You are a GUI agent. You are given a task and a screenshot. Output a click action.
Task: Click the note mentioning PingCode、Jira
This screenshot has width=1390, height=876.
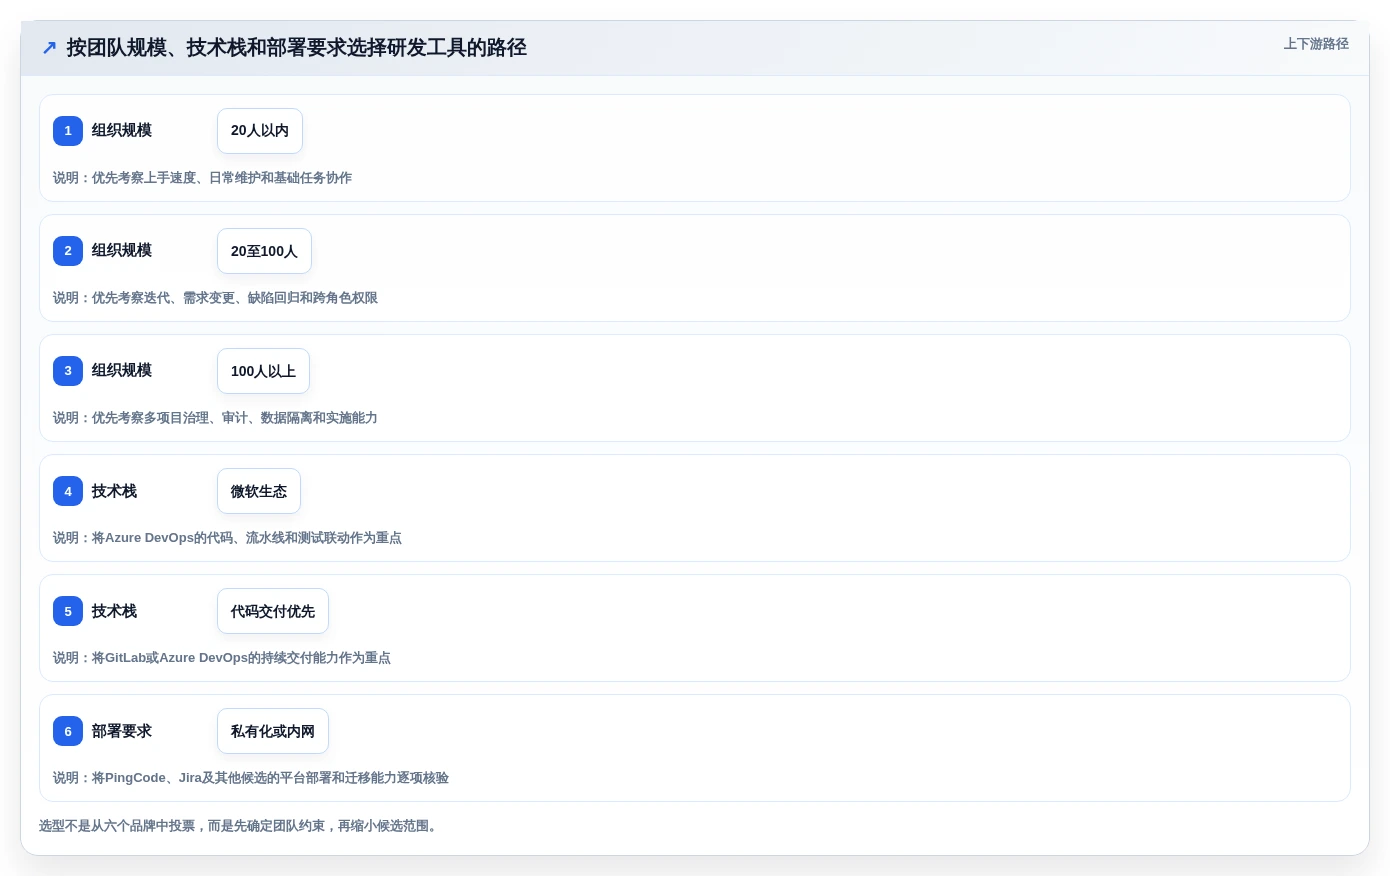pos(251,778)
